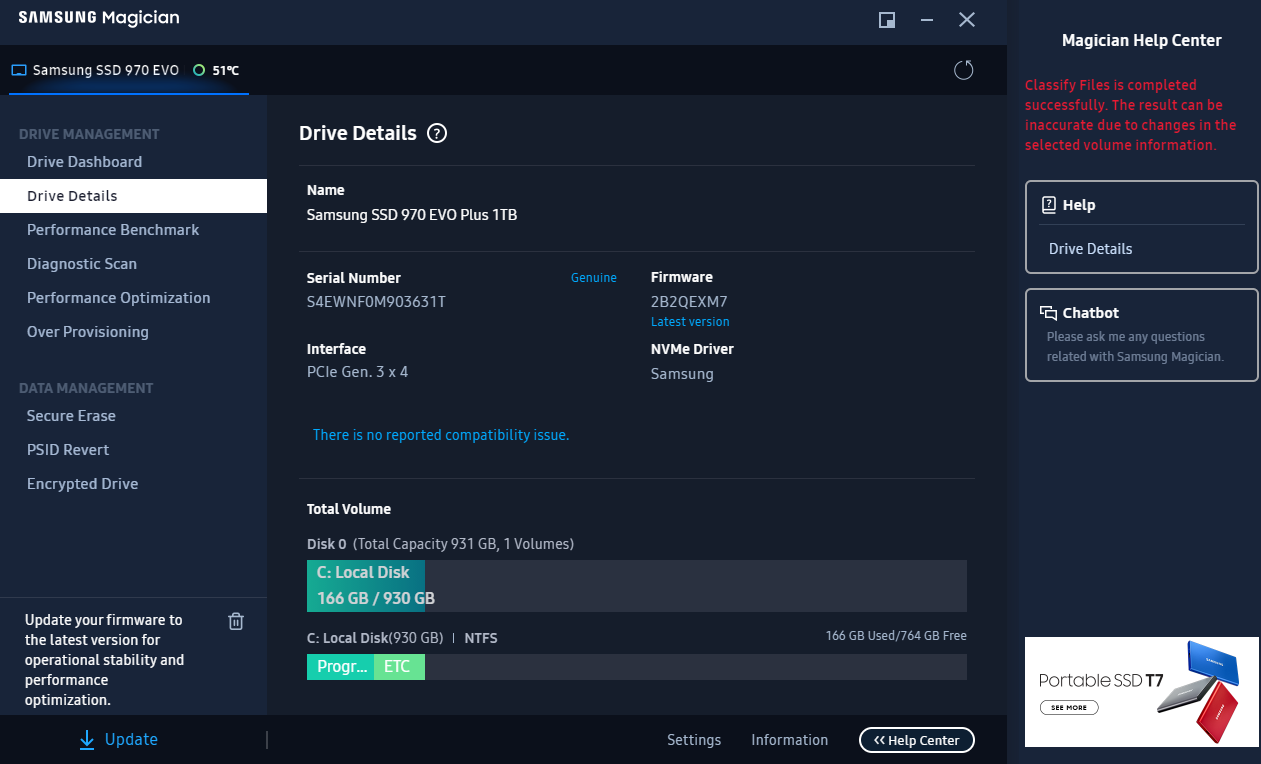Dismiss firmware notice with the trash icon
The height and width of the screenshot is (764, 1261).
236,621
